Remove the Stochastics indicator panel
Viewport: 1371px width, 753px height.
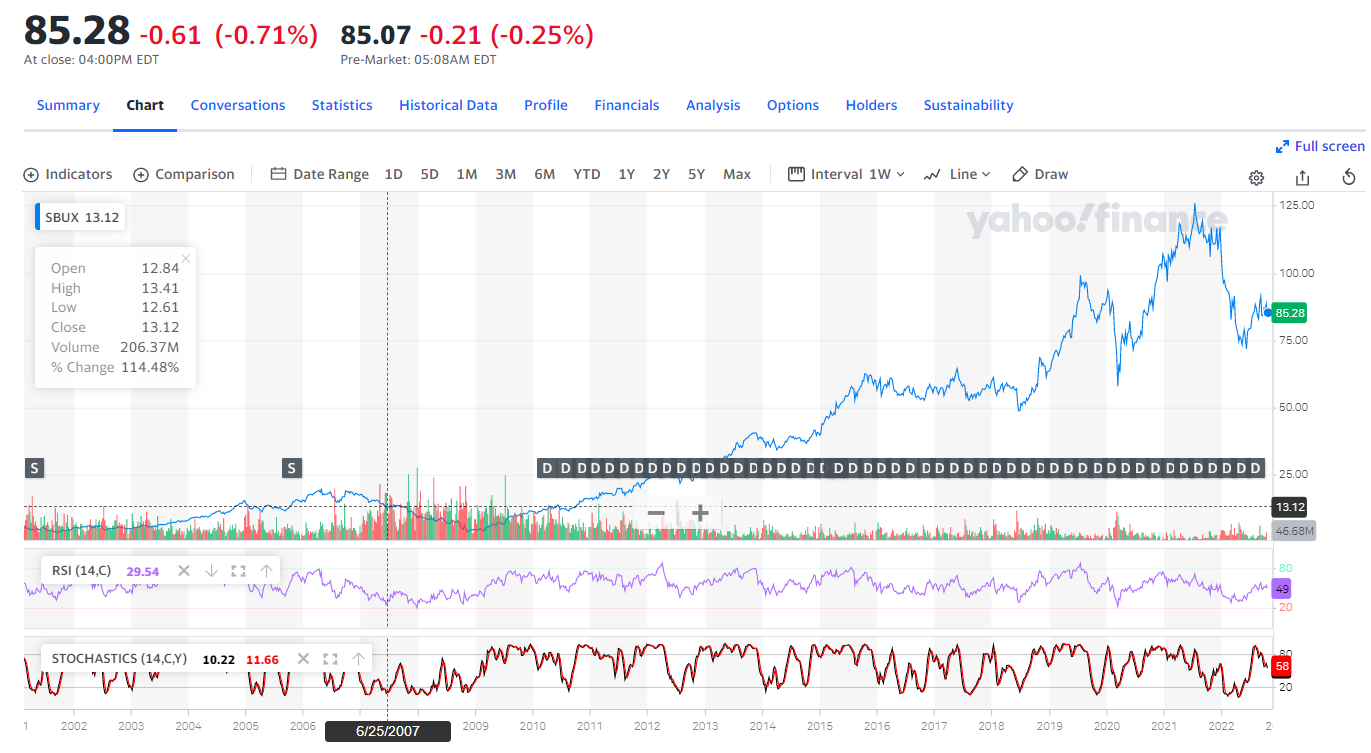(303, 659)
